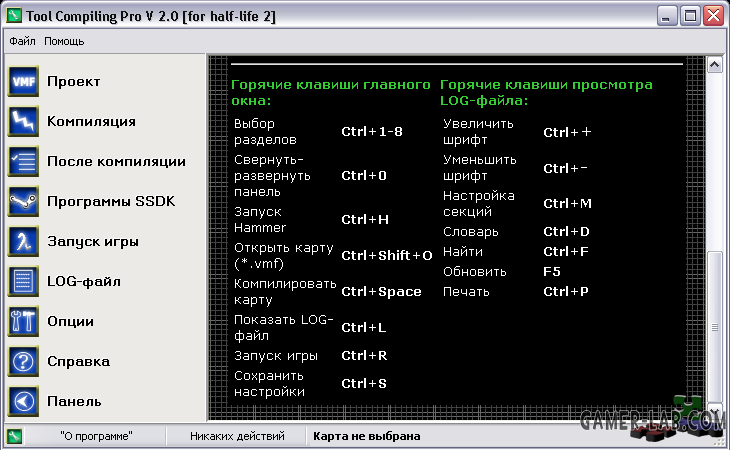Click the back-arrow Panel icon
The width and height of the screenshot is (730, 450).
click(23, 401)
